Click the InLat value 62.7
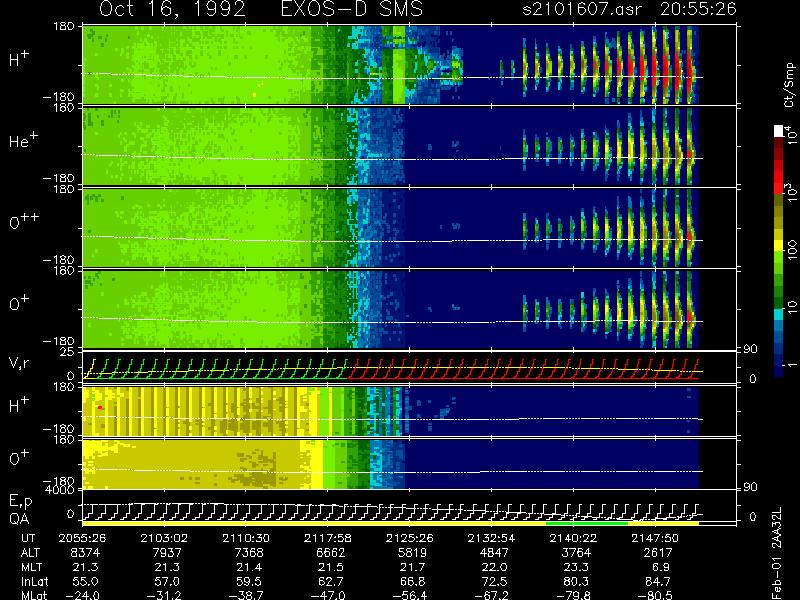This screenshot has height=600, width=800. tap(331, 581)
